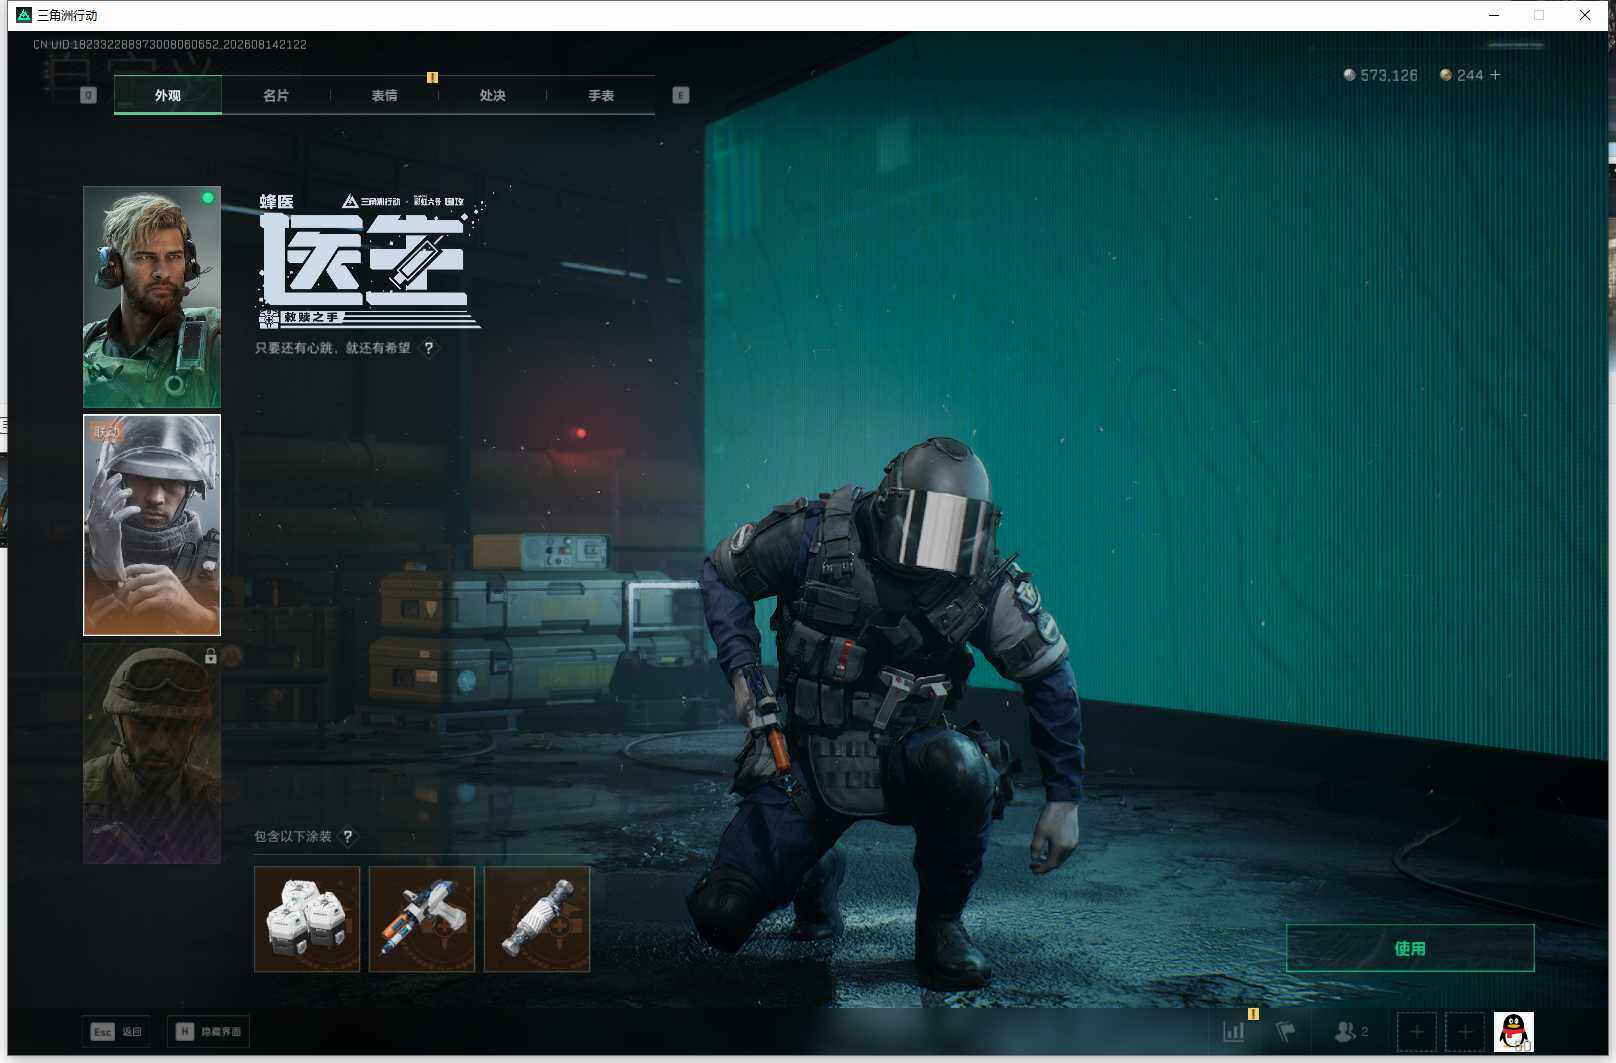Go to the 处决 tab
1616x1063 pixels.
pos(492,95)
